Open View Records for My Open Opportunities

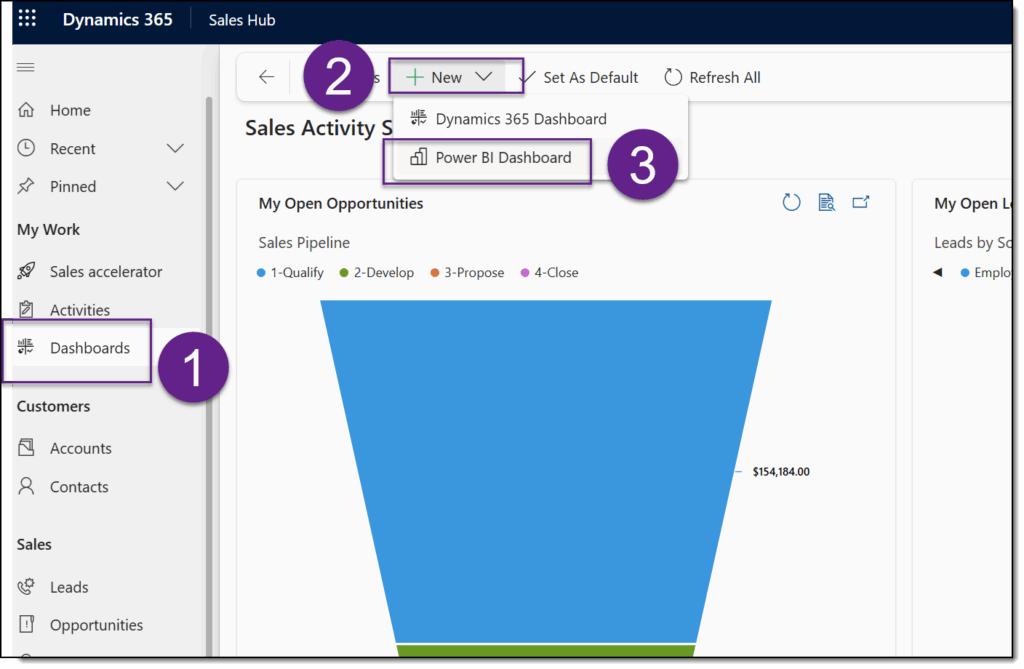826,201
